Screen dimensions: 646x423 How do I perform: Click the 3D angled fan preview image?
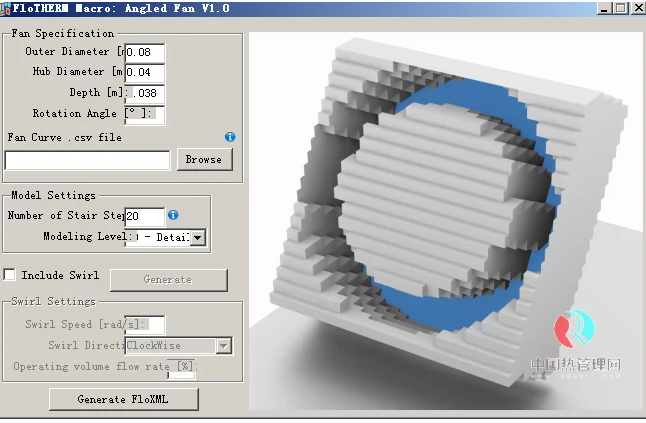point(445,220)
